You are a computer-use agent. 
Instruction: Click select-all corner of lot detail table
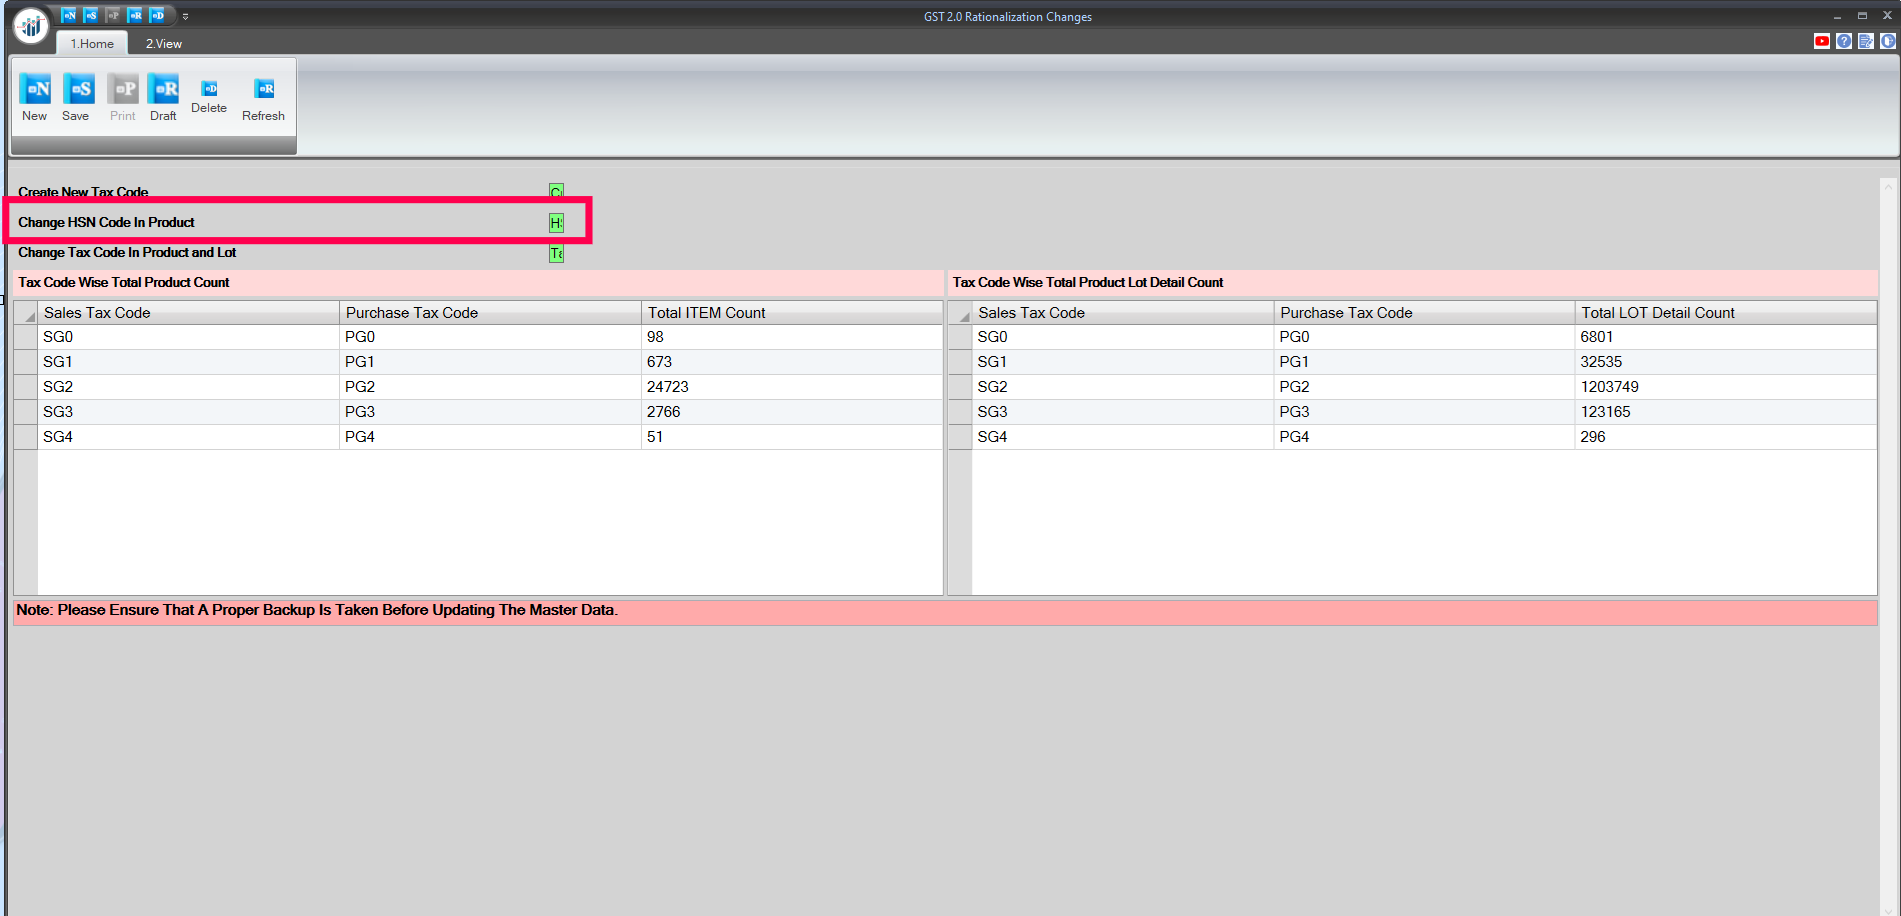960,313
